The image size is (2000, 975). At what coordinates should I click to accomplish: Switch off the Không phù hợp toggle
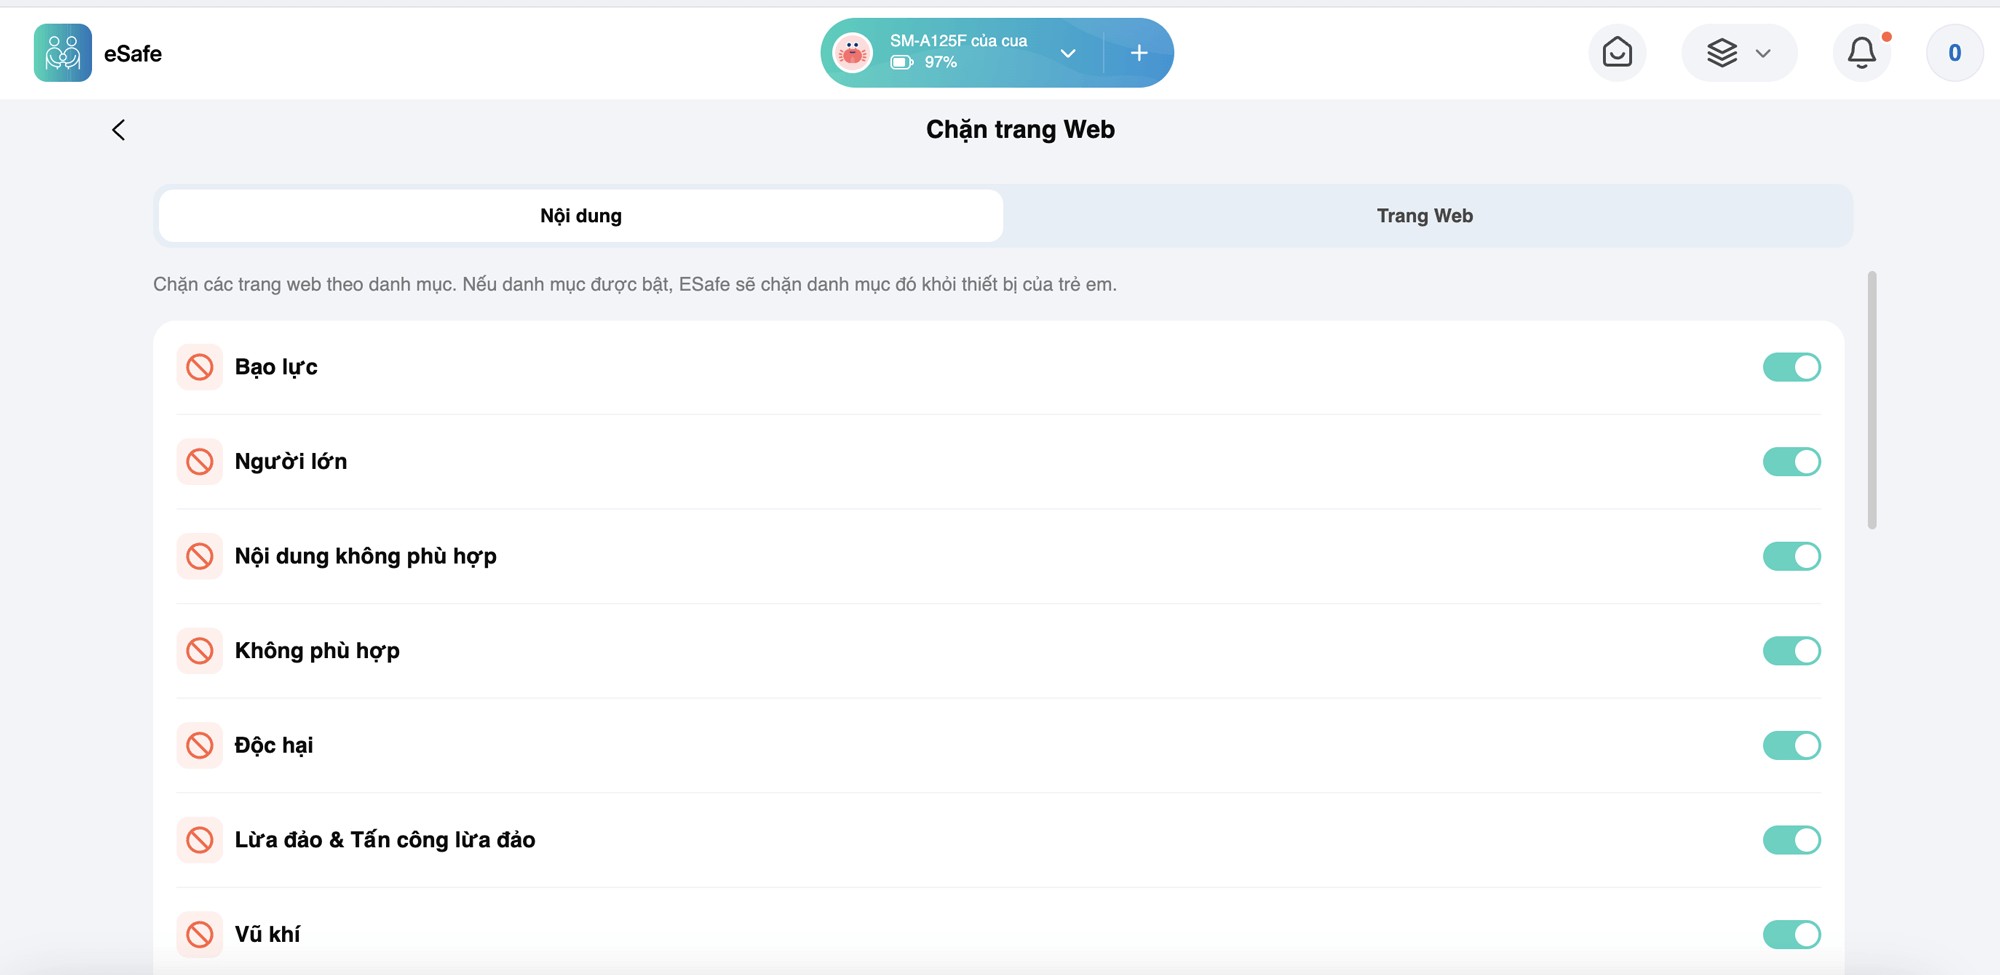click(x=1791, y=651)
